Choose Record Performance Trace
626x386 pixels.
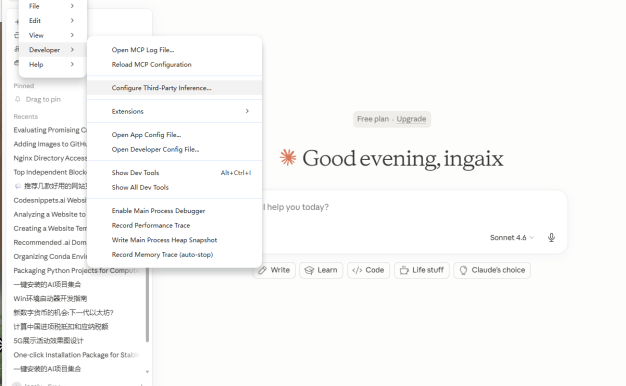pyautogui.click(x=174, y=226)
